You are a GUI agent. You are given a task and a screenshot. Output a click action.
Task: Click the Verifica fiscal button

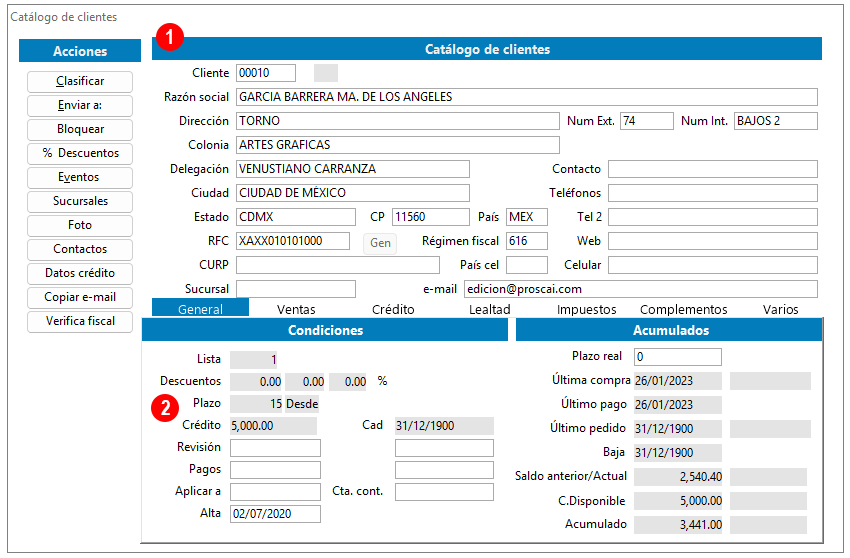click(80, 321)
